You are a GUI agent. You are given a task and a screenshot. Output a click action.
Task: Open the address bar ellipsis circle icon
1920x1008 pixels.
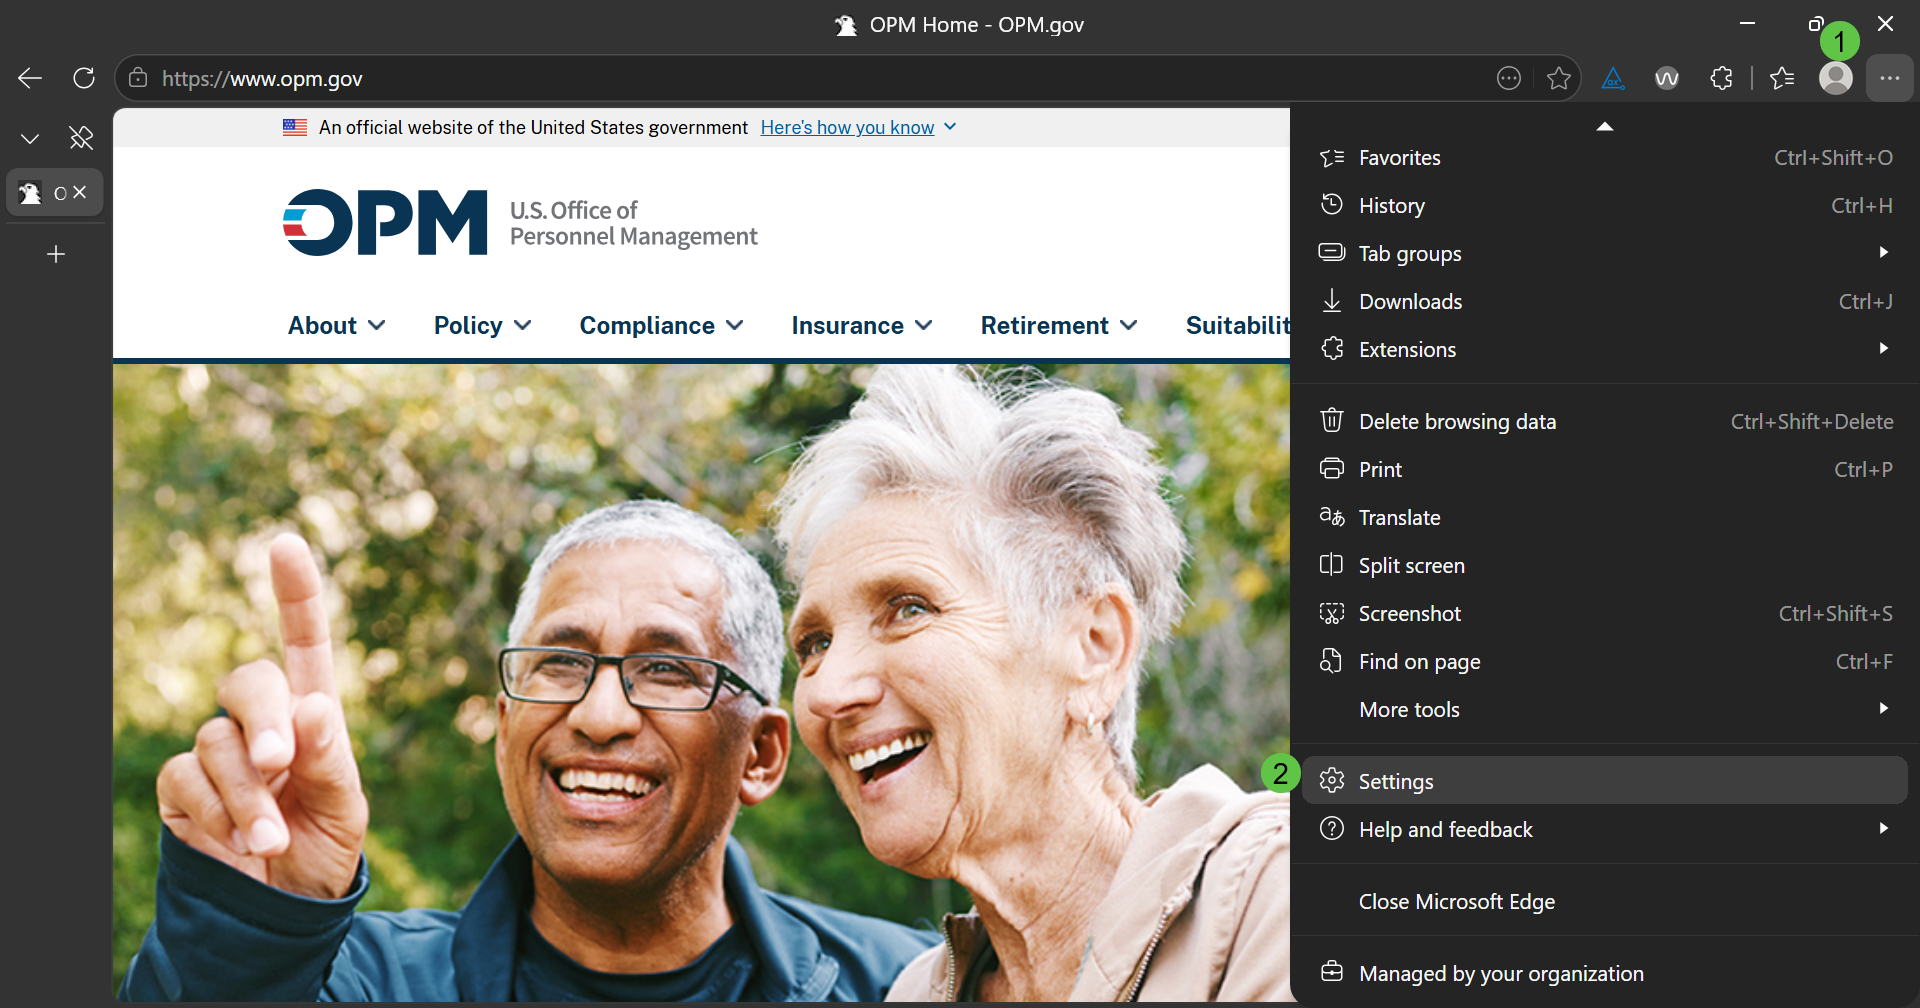coord(1509,78)
